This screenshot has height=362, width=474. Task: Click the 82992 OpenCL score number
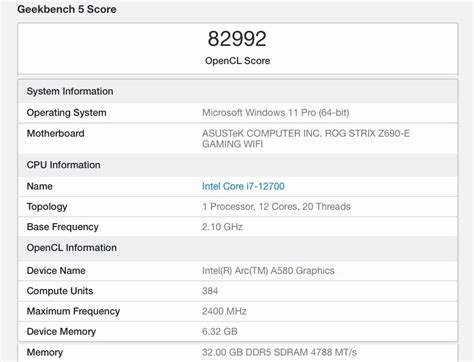coord(237,39)
